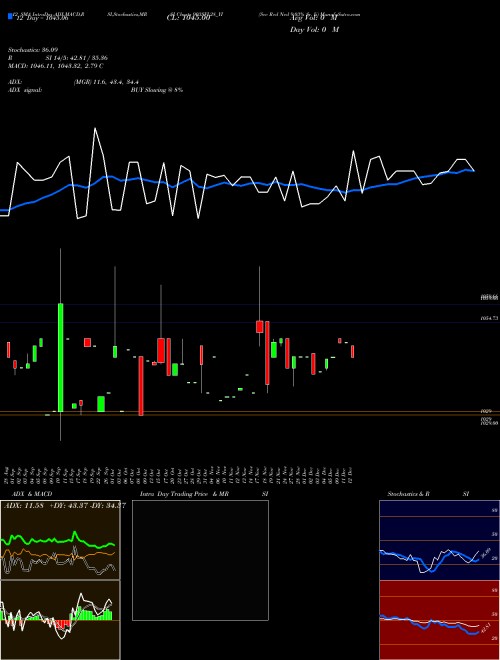Image resolution: width=500 pixels, height=660 pixels.
Task: Click the 'CL: 1045.00' closing price text
Action: click(x=188, y=18)
